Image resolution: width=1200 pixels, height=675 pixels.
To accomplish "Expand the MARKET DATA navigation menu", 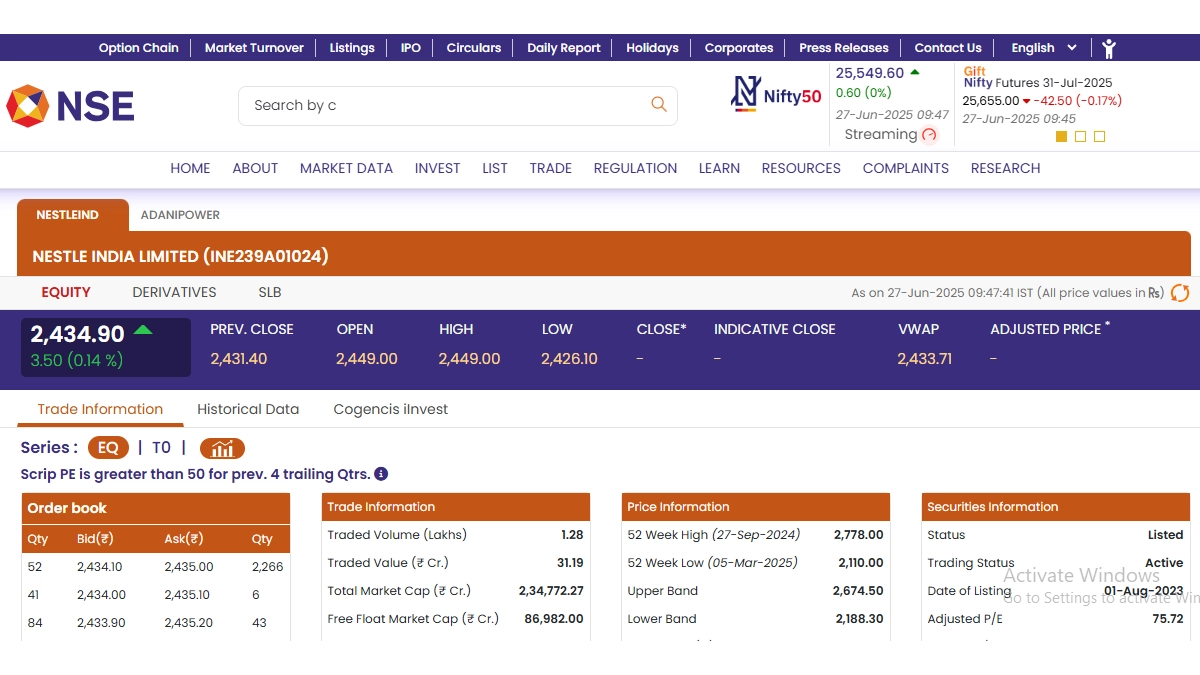I will click(x=346, y=168).
